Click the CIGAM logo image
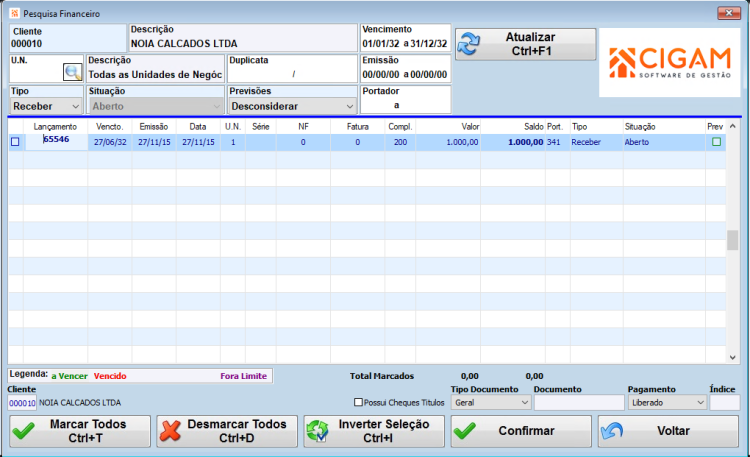 tap(670, 63)
